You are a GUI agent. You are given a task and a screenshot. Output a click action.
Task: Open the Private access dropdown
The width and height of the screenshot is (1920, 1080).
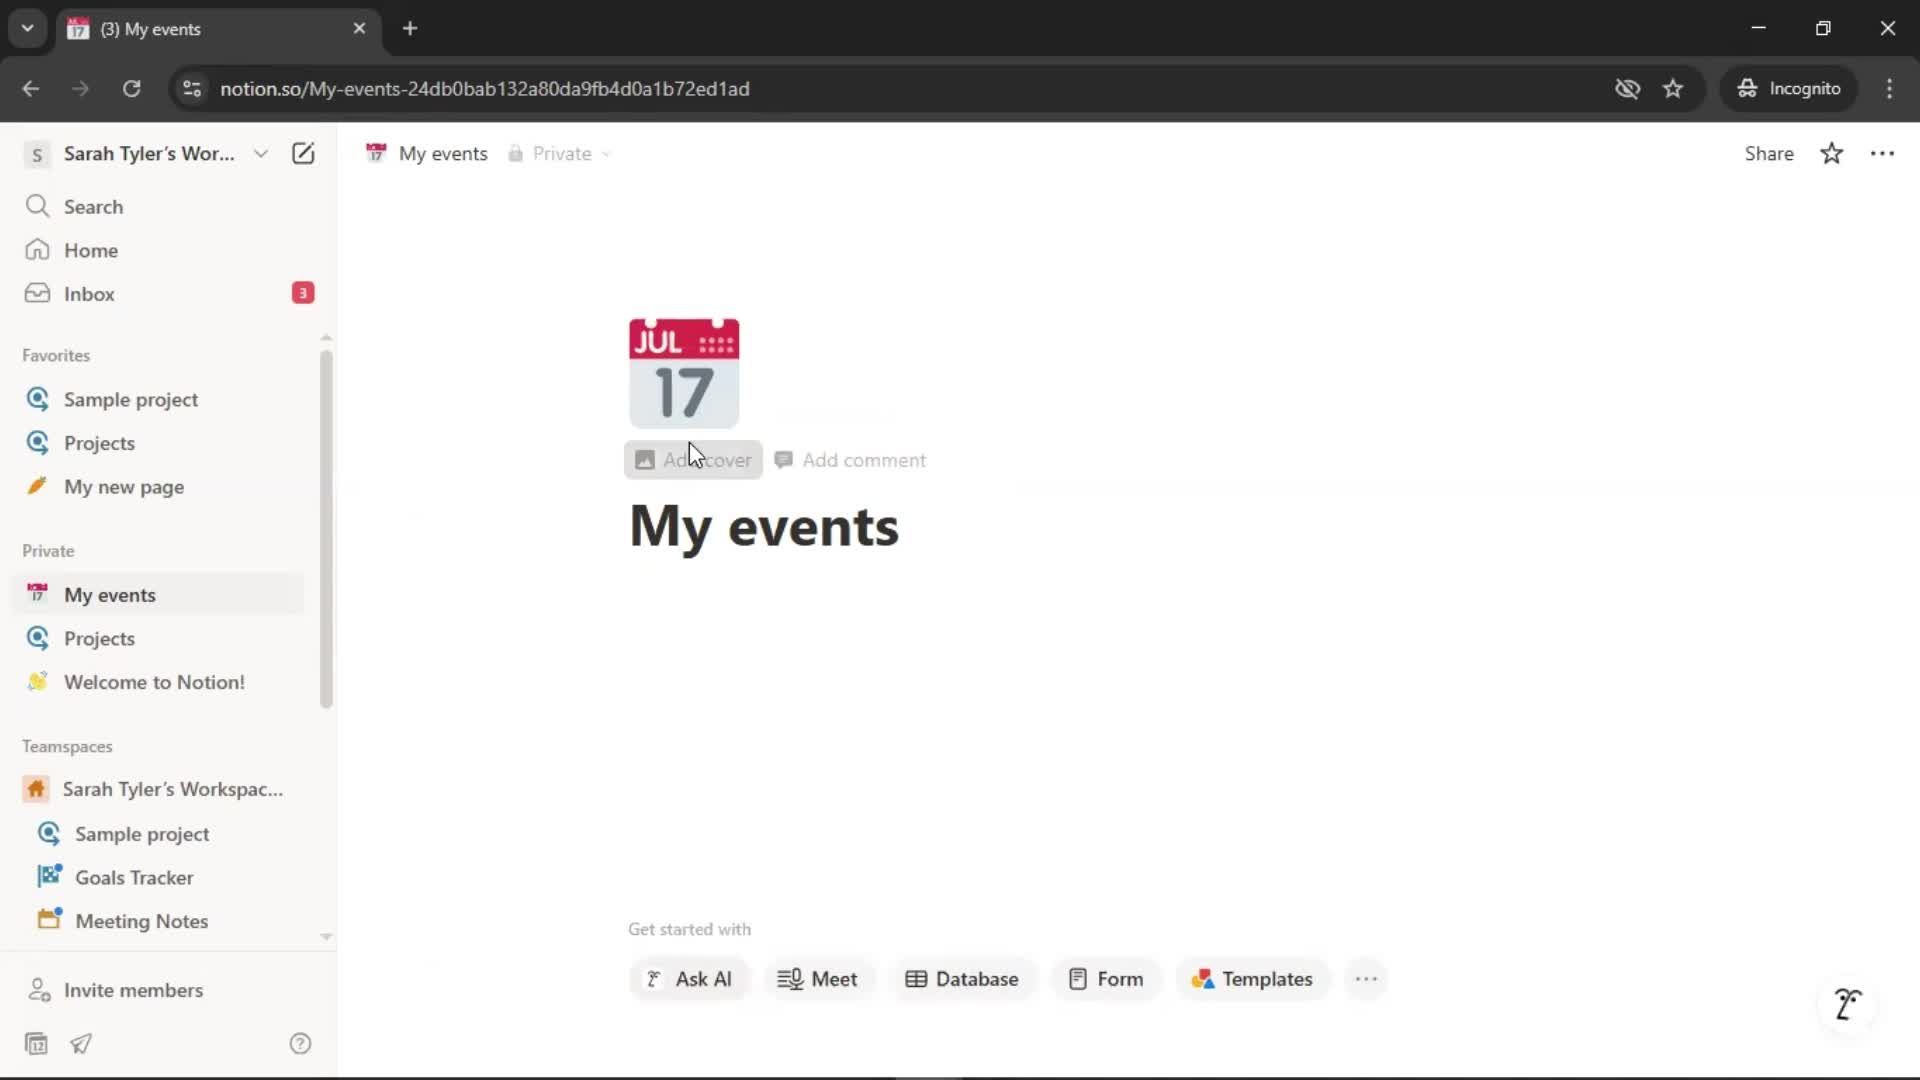560,153
